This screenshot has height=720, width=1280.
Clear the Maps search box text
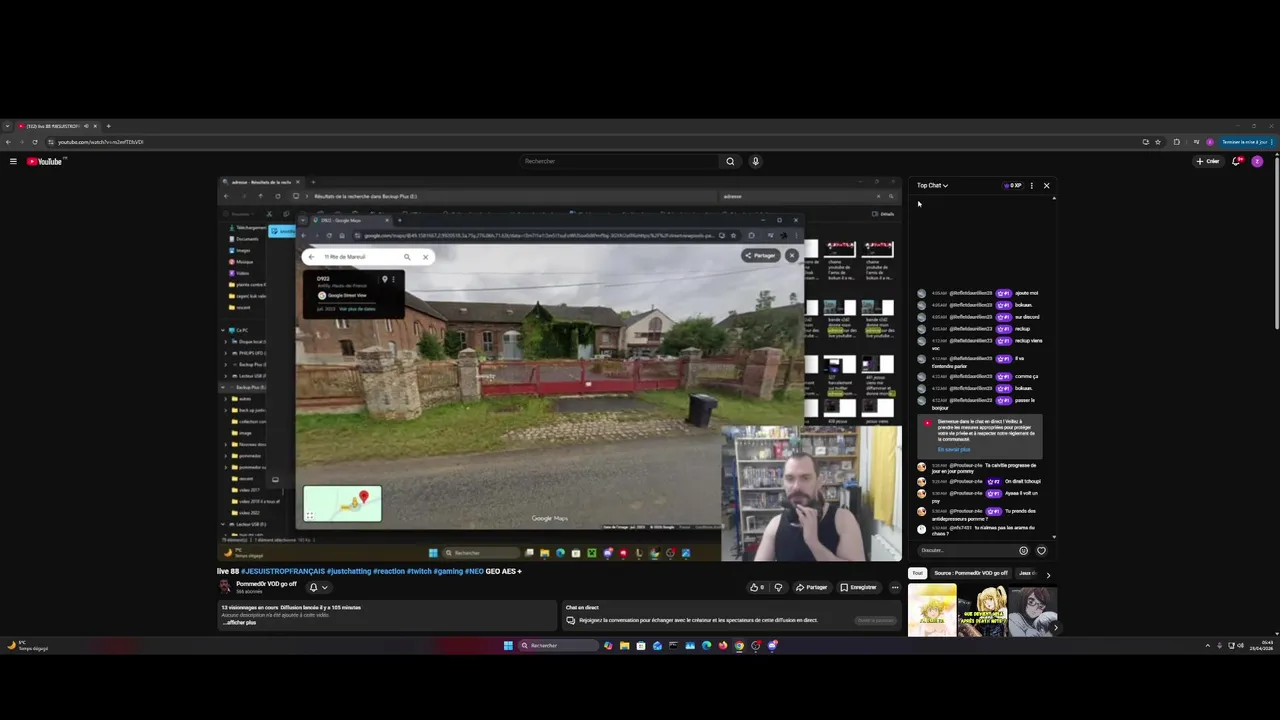coord(425,257)
